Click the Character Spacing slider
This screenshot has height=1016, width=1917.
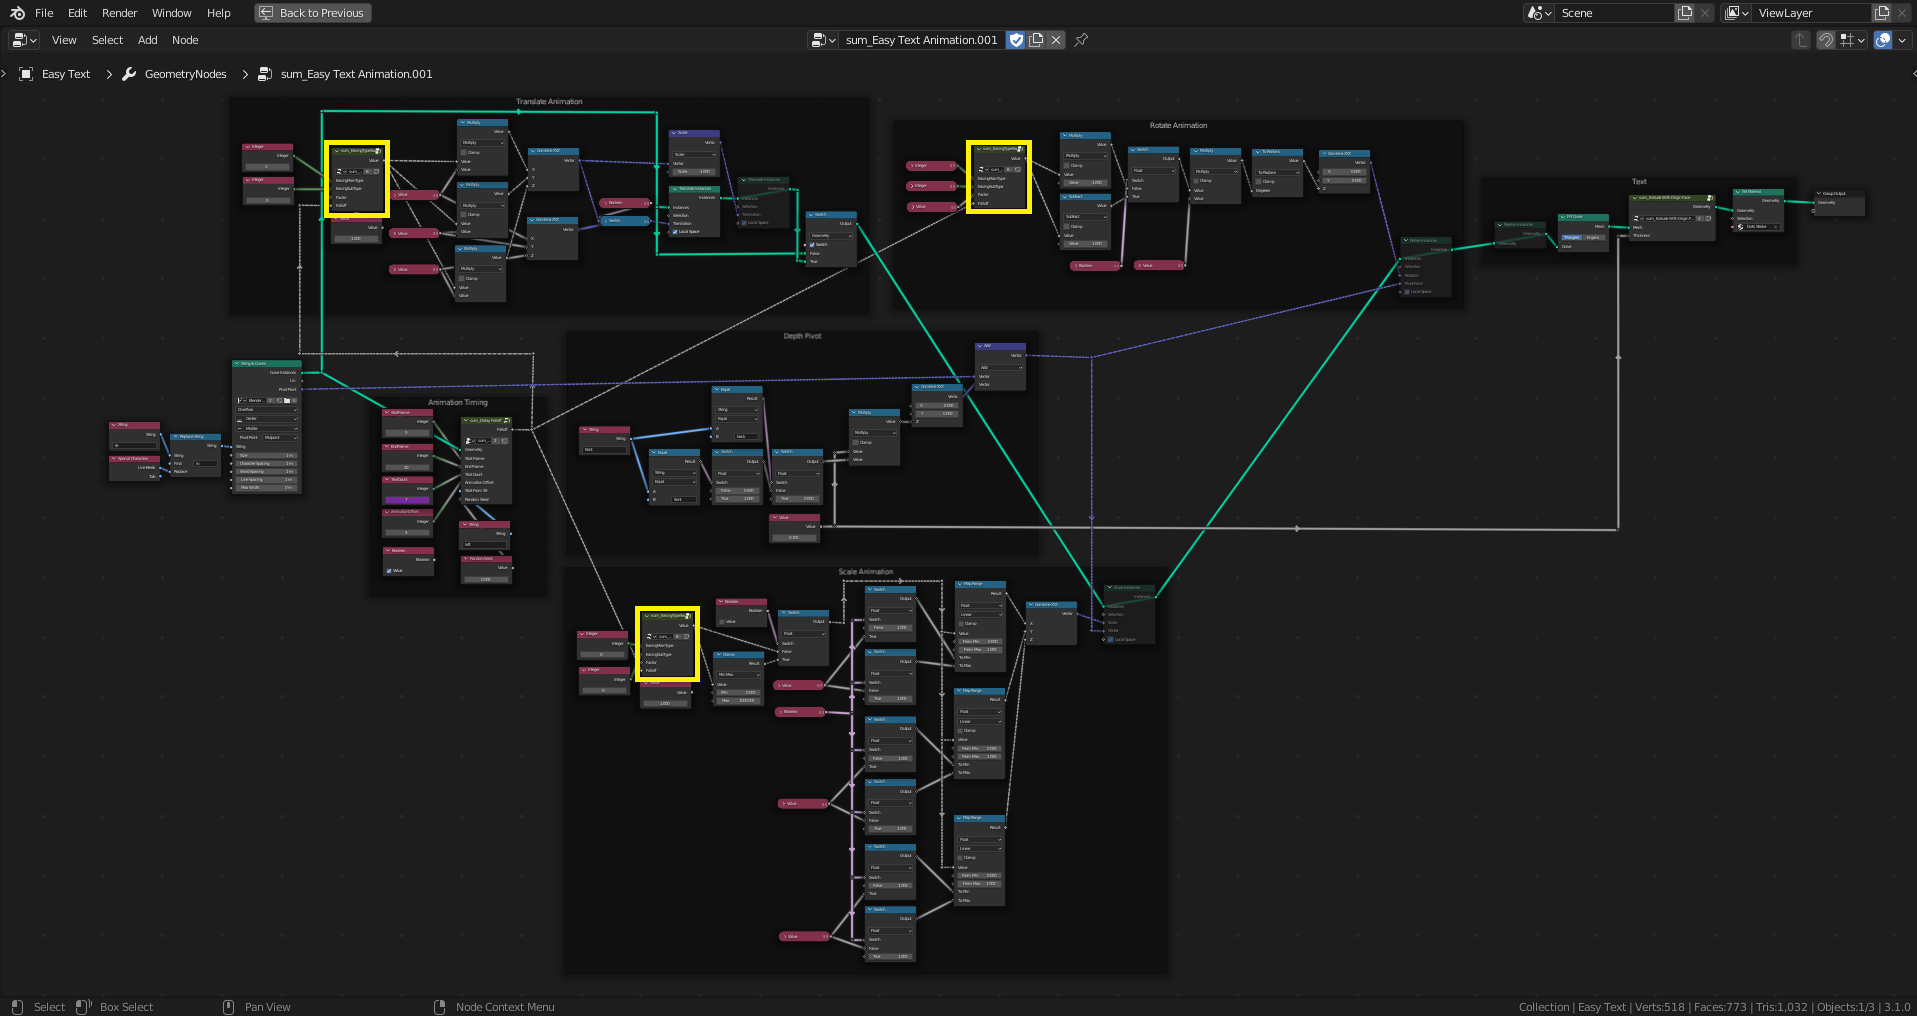click(266, 463)
